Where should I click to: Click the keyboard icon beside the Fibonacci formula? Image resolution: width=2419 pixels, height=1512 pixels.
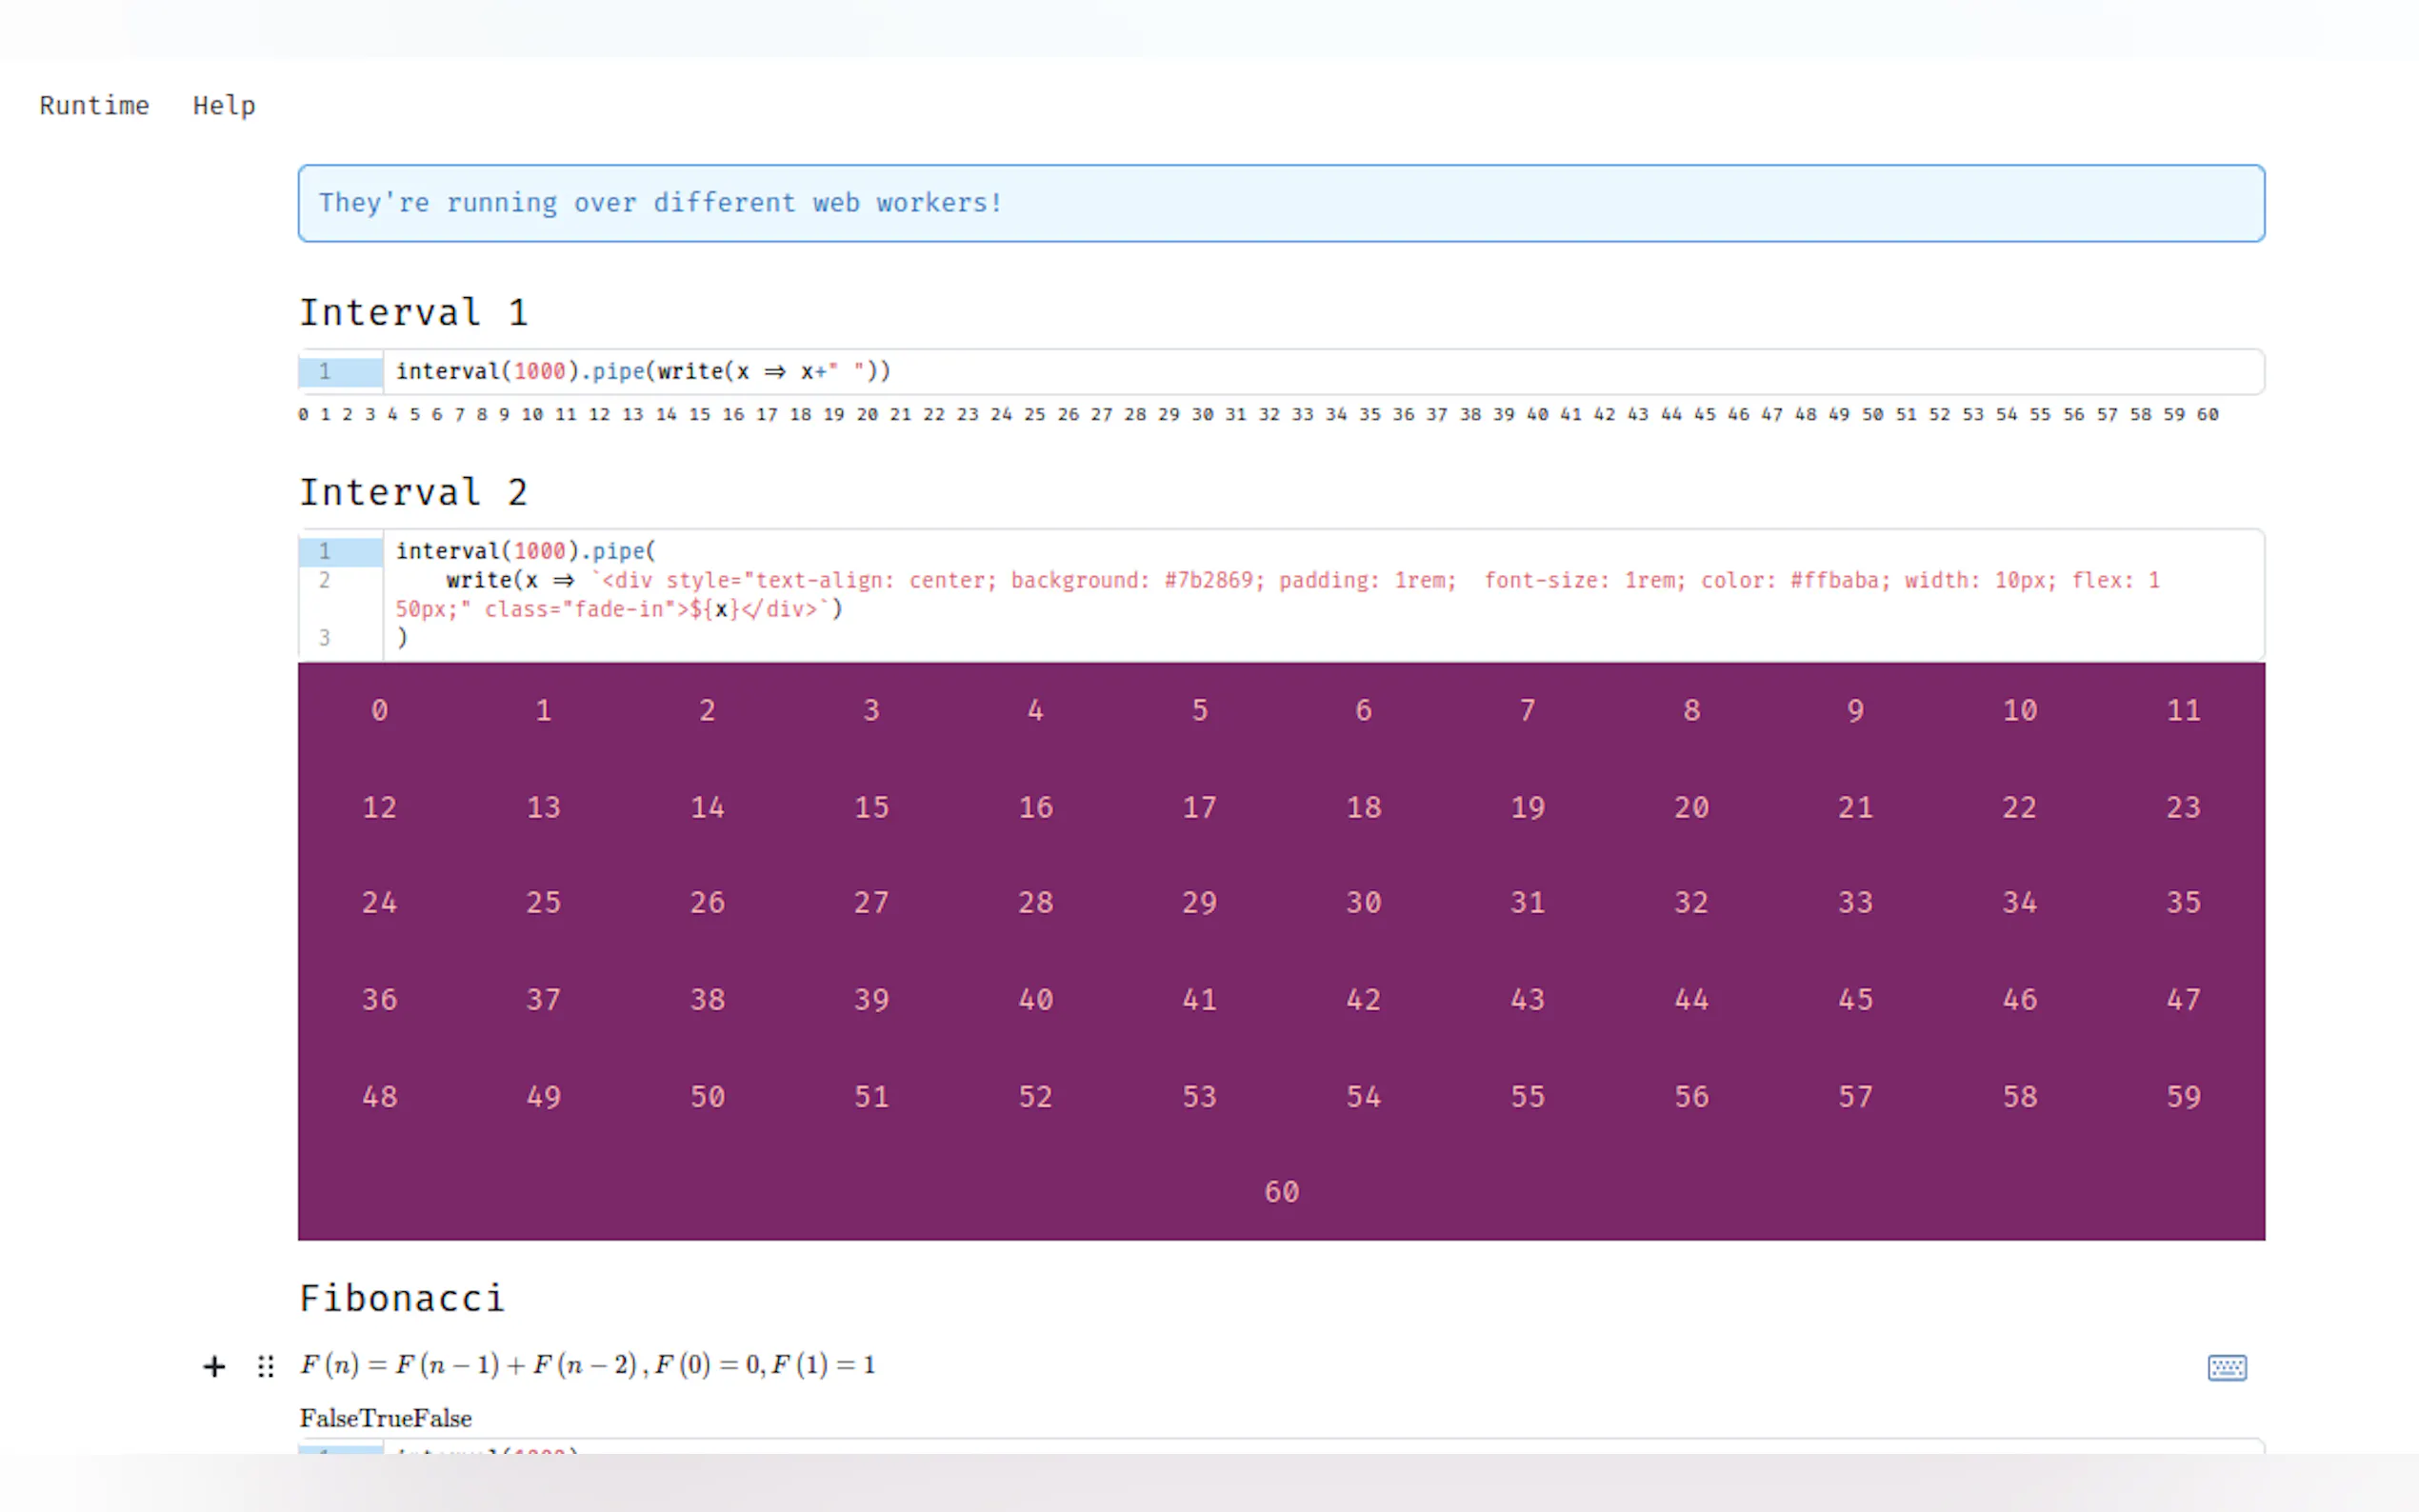(2226, 1367)
